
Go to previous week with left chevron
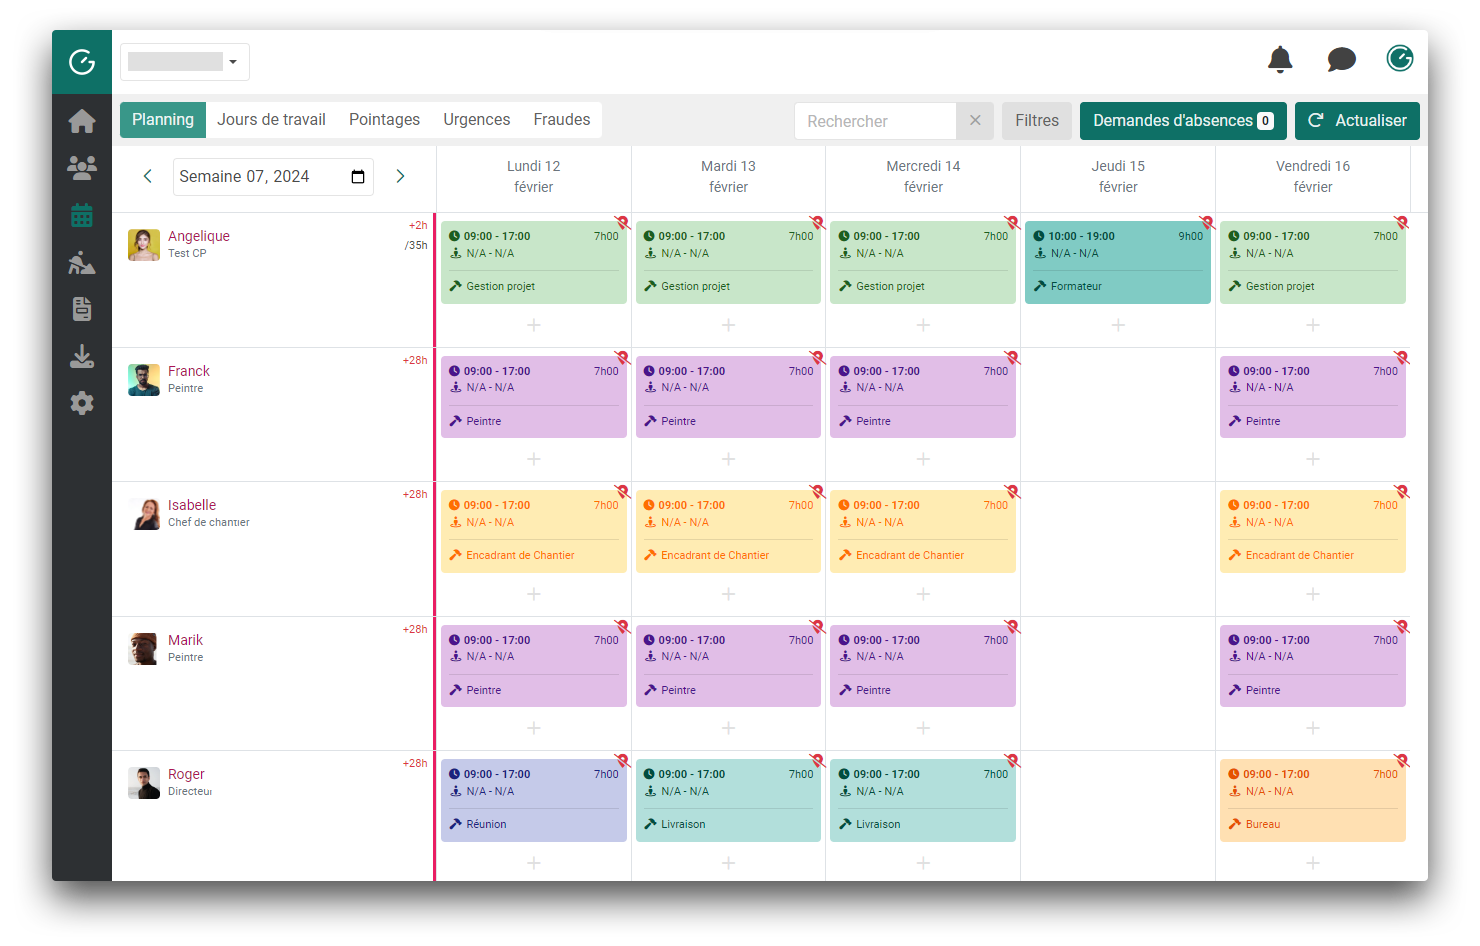(148, 176)
